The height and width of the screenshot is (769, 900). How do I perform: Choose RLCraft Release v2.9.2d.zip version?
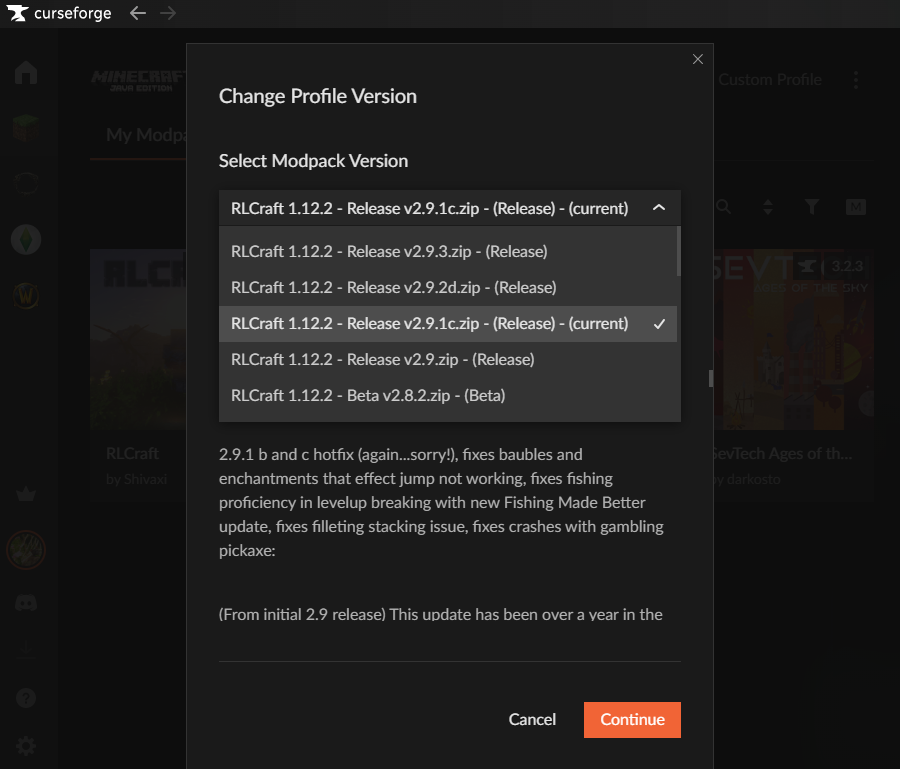point(448,288)
